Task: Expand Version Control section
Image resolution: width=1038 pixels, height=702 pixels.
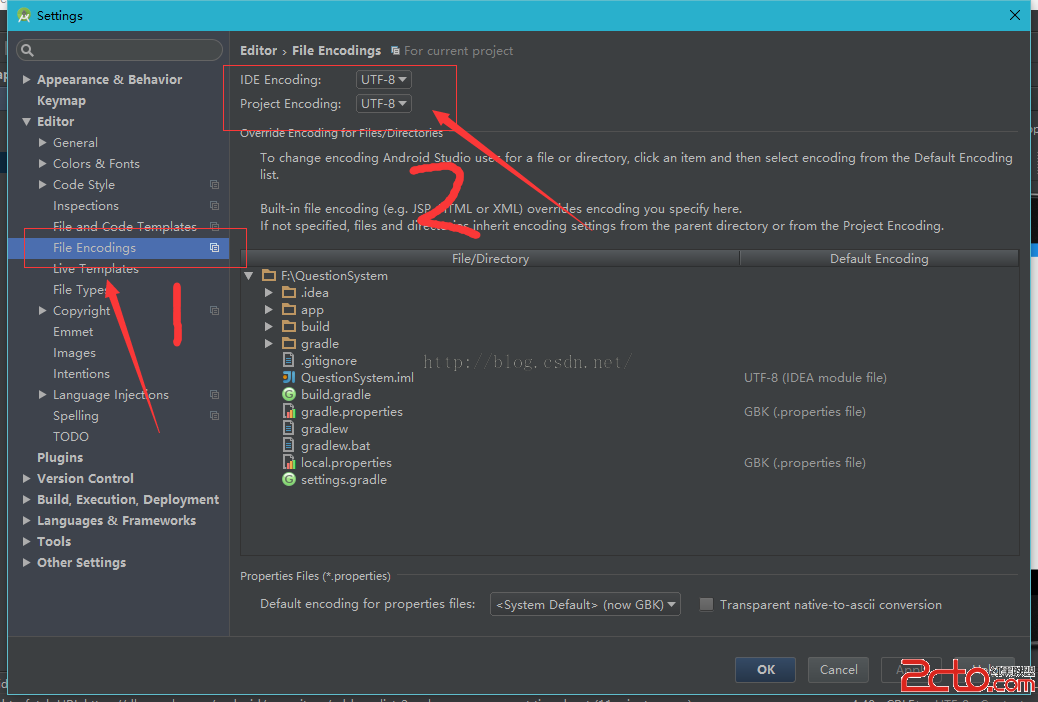Action: point(26,478)
